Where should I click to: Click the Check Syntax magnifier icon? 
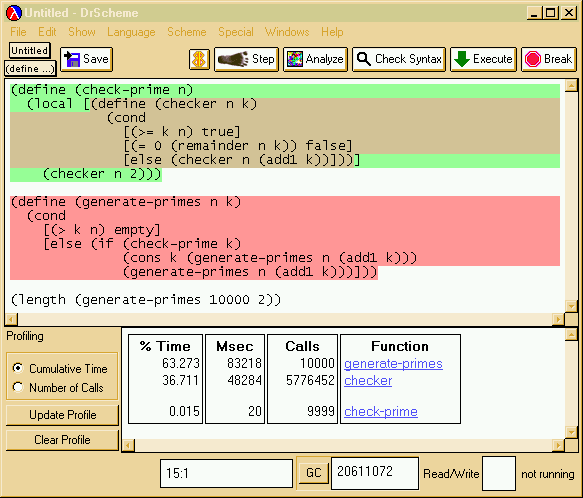tap(363, 59)
